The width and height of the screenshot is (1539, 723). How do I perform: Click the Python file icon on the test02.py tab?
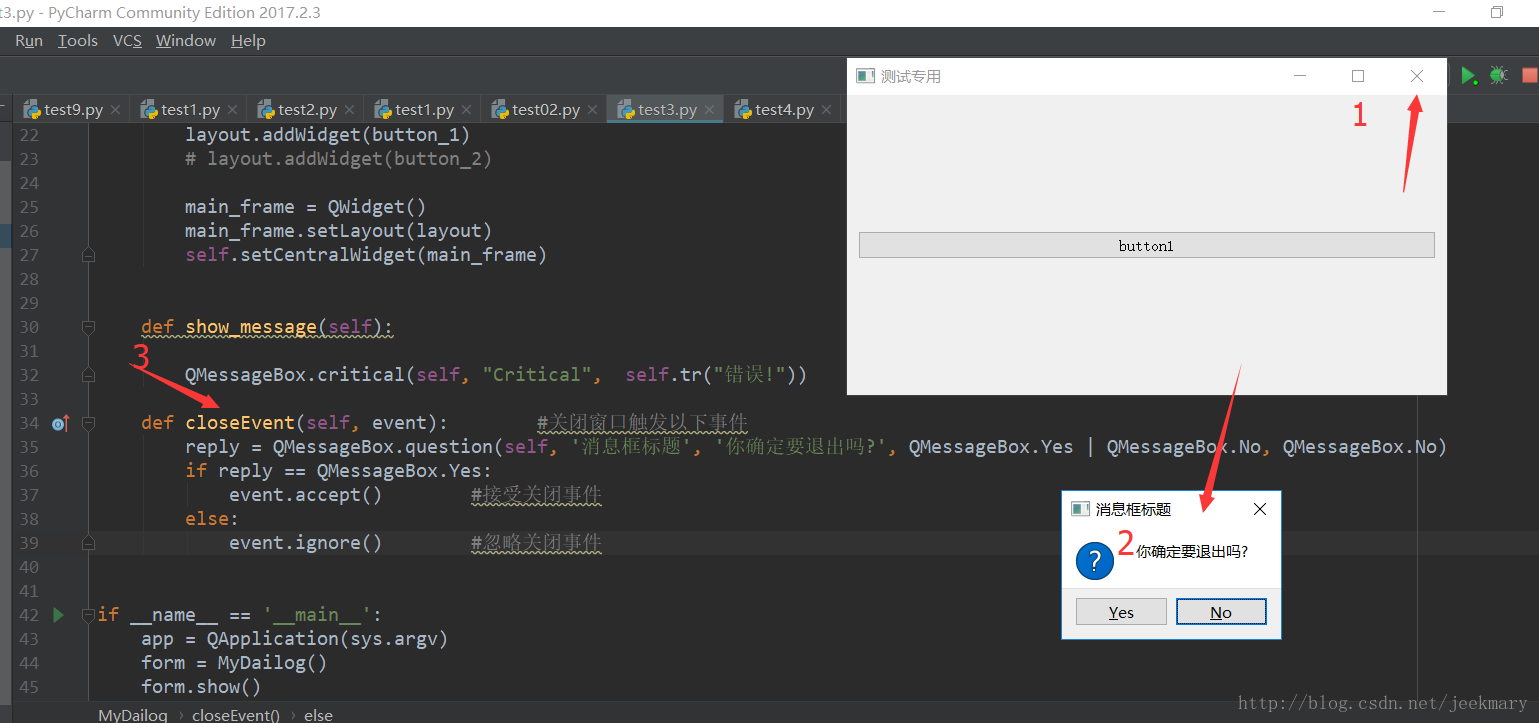pos(500,109)
